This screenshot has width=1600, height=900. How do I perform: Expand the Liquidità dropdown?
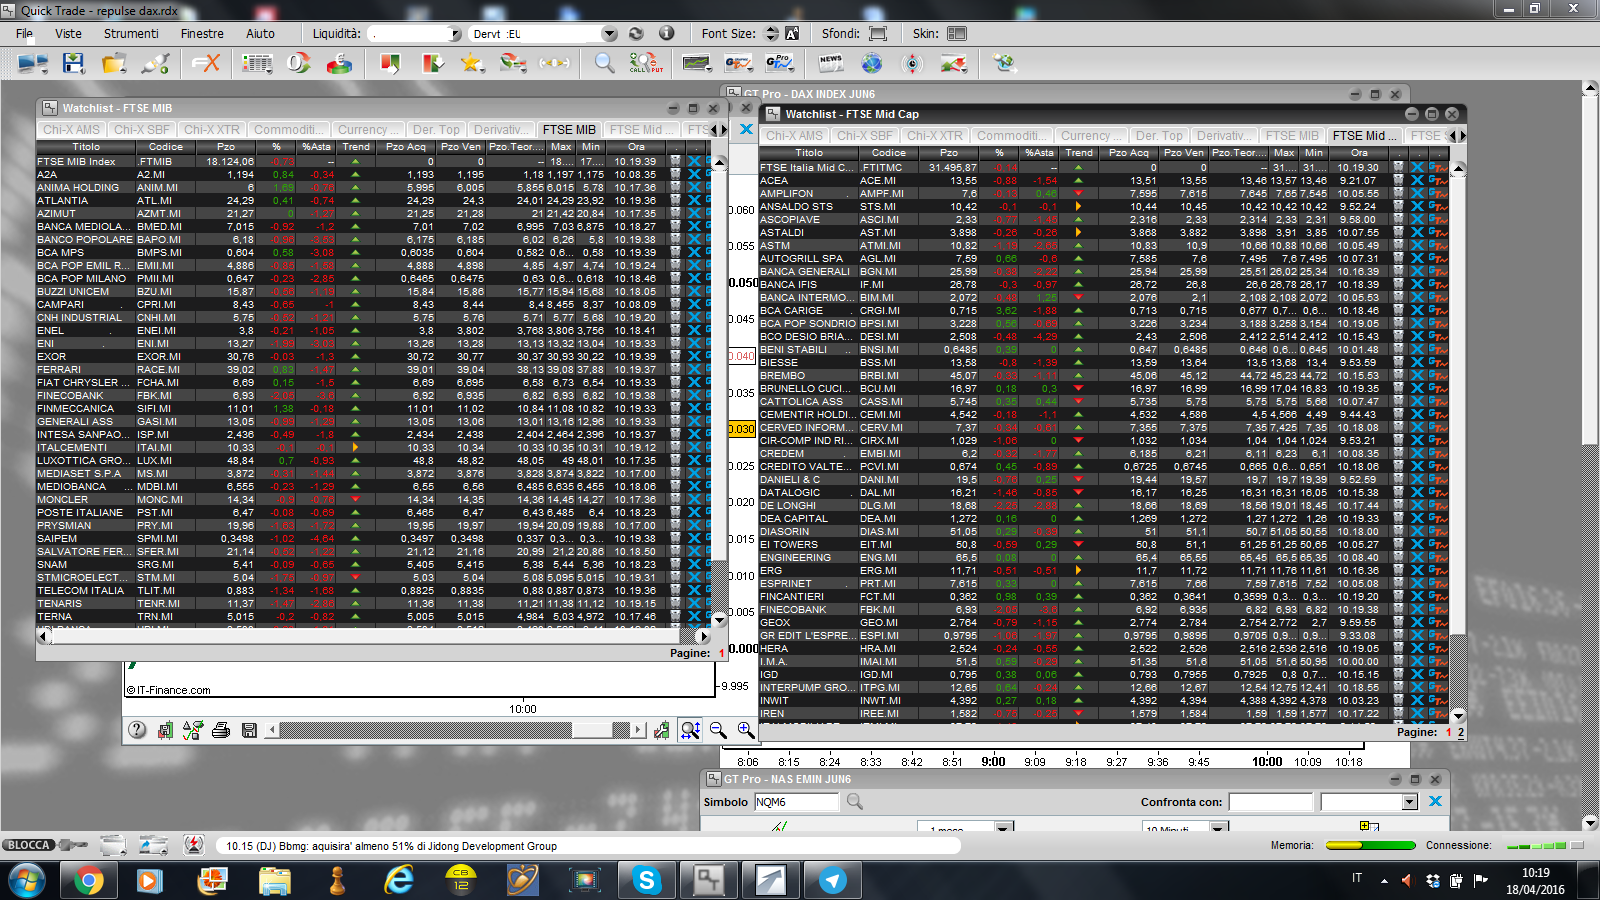pos(455,34)
